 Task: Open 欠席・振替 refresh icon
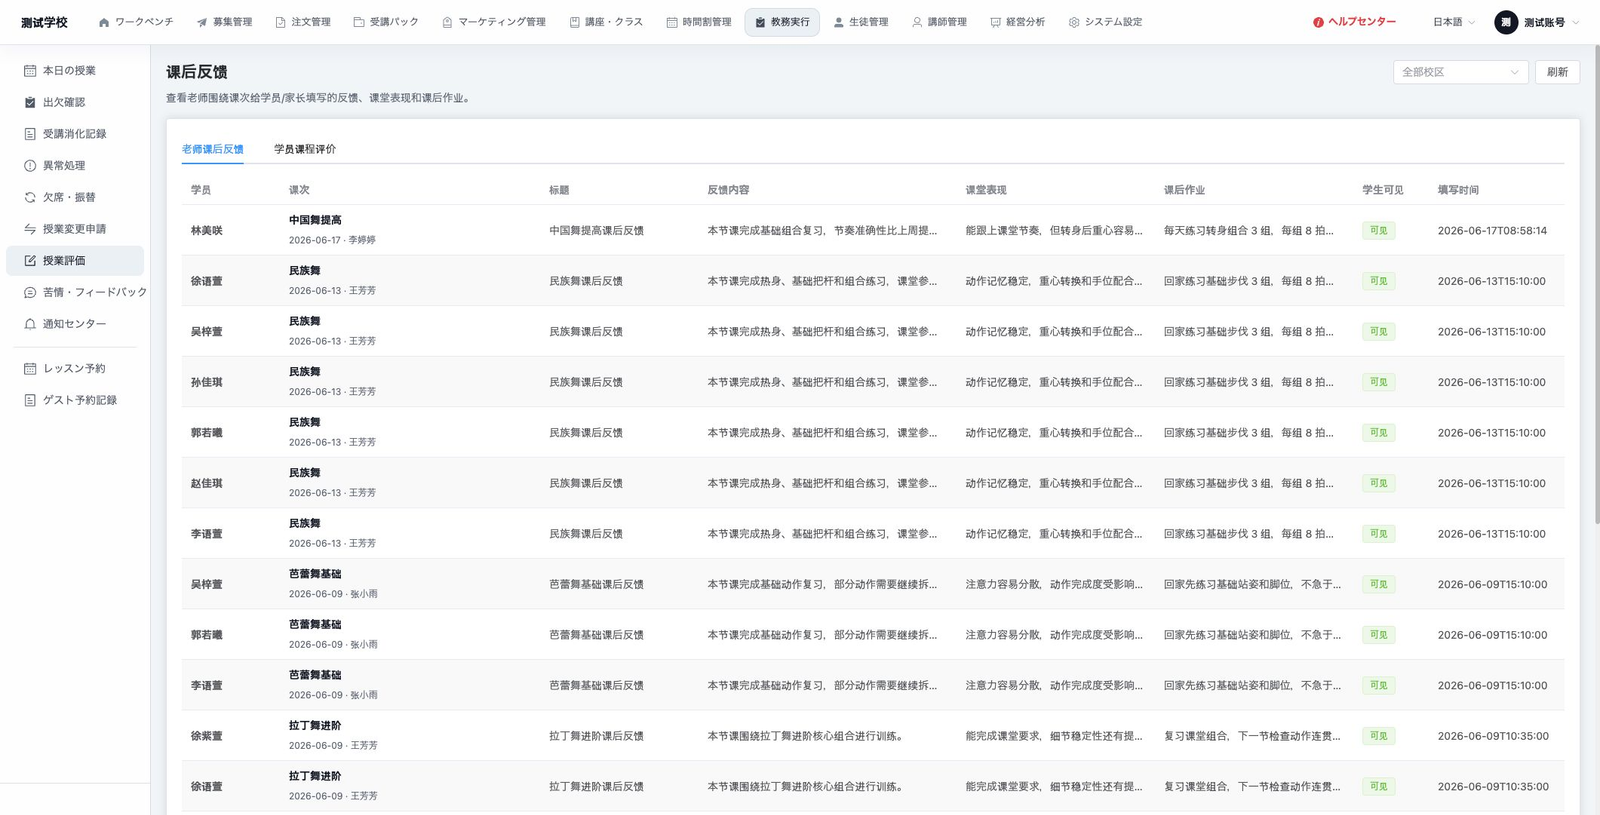click(x=30, y=197)
